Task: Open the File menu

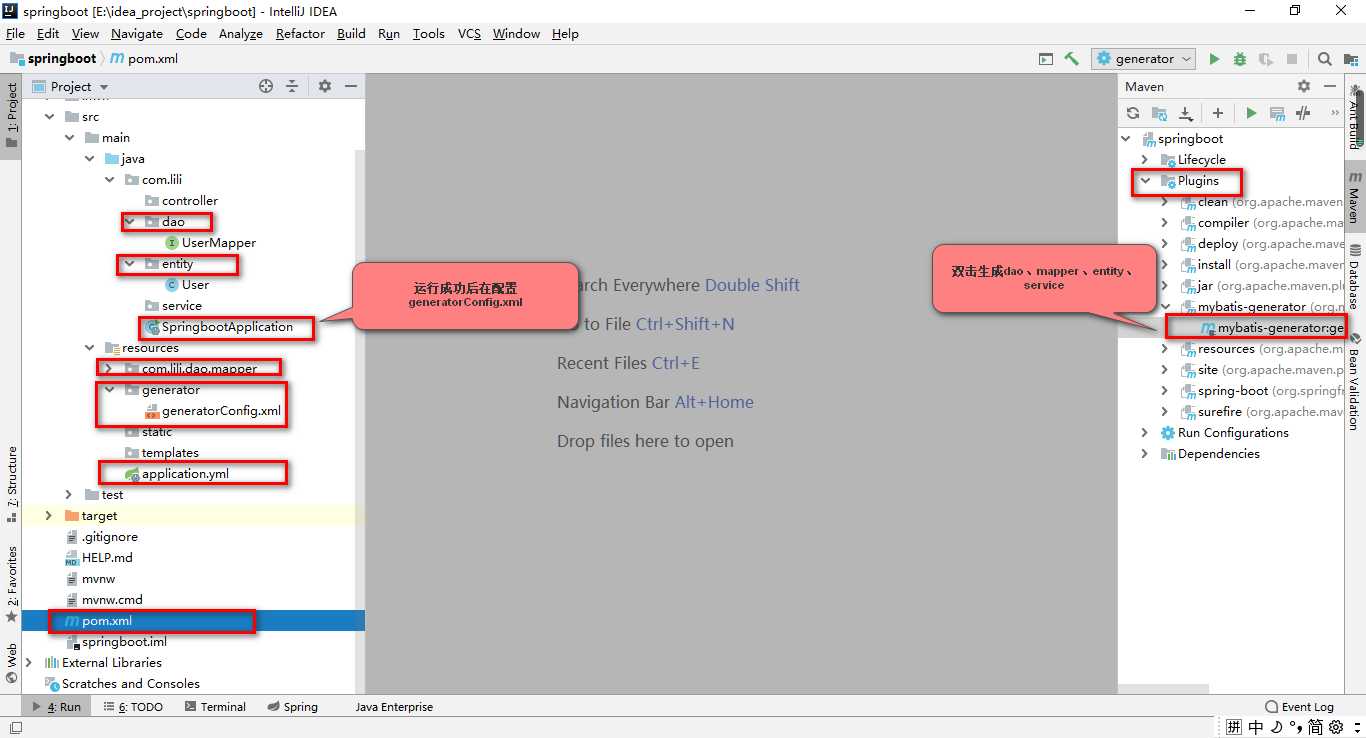Action: [x=15, y=33]
